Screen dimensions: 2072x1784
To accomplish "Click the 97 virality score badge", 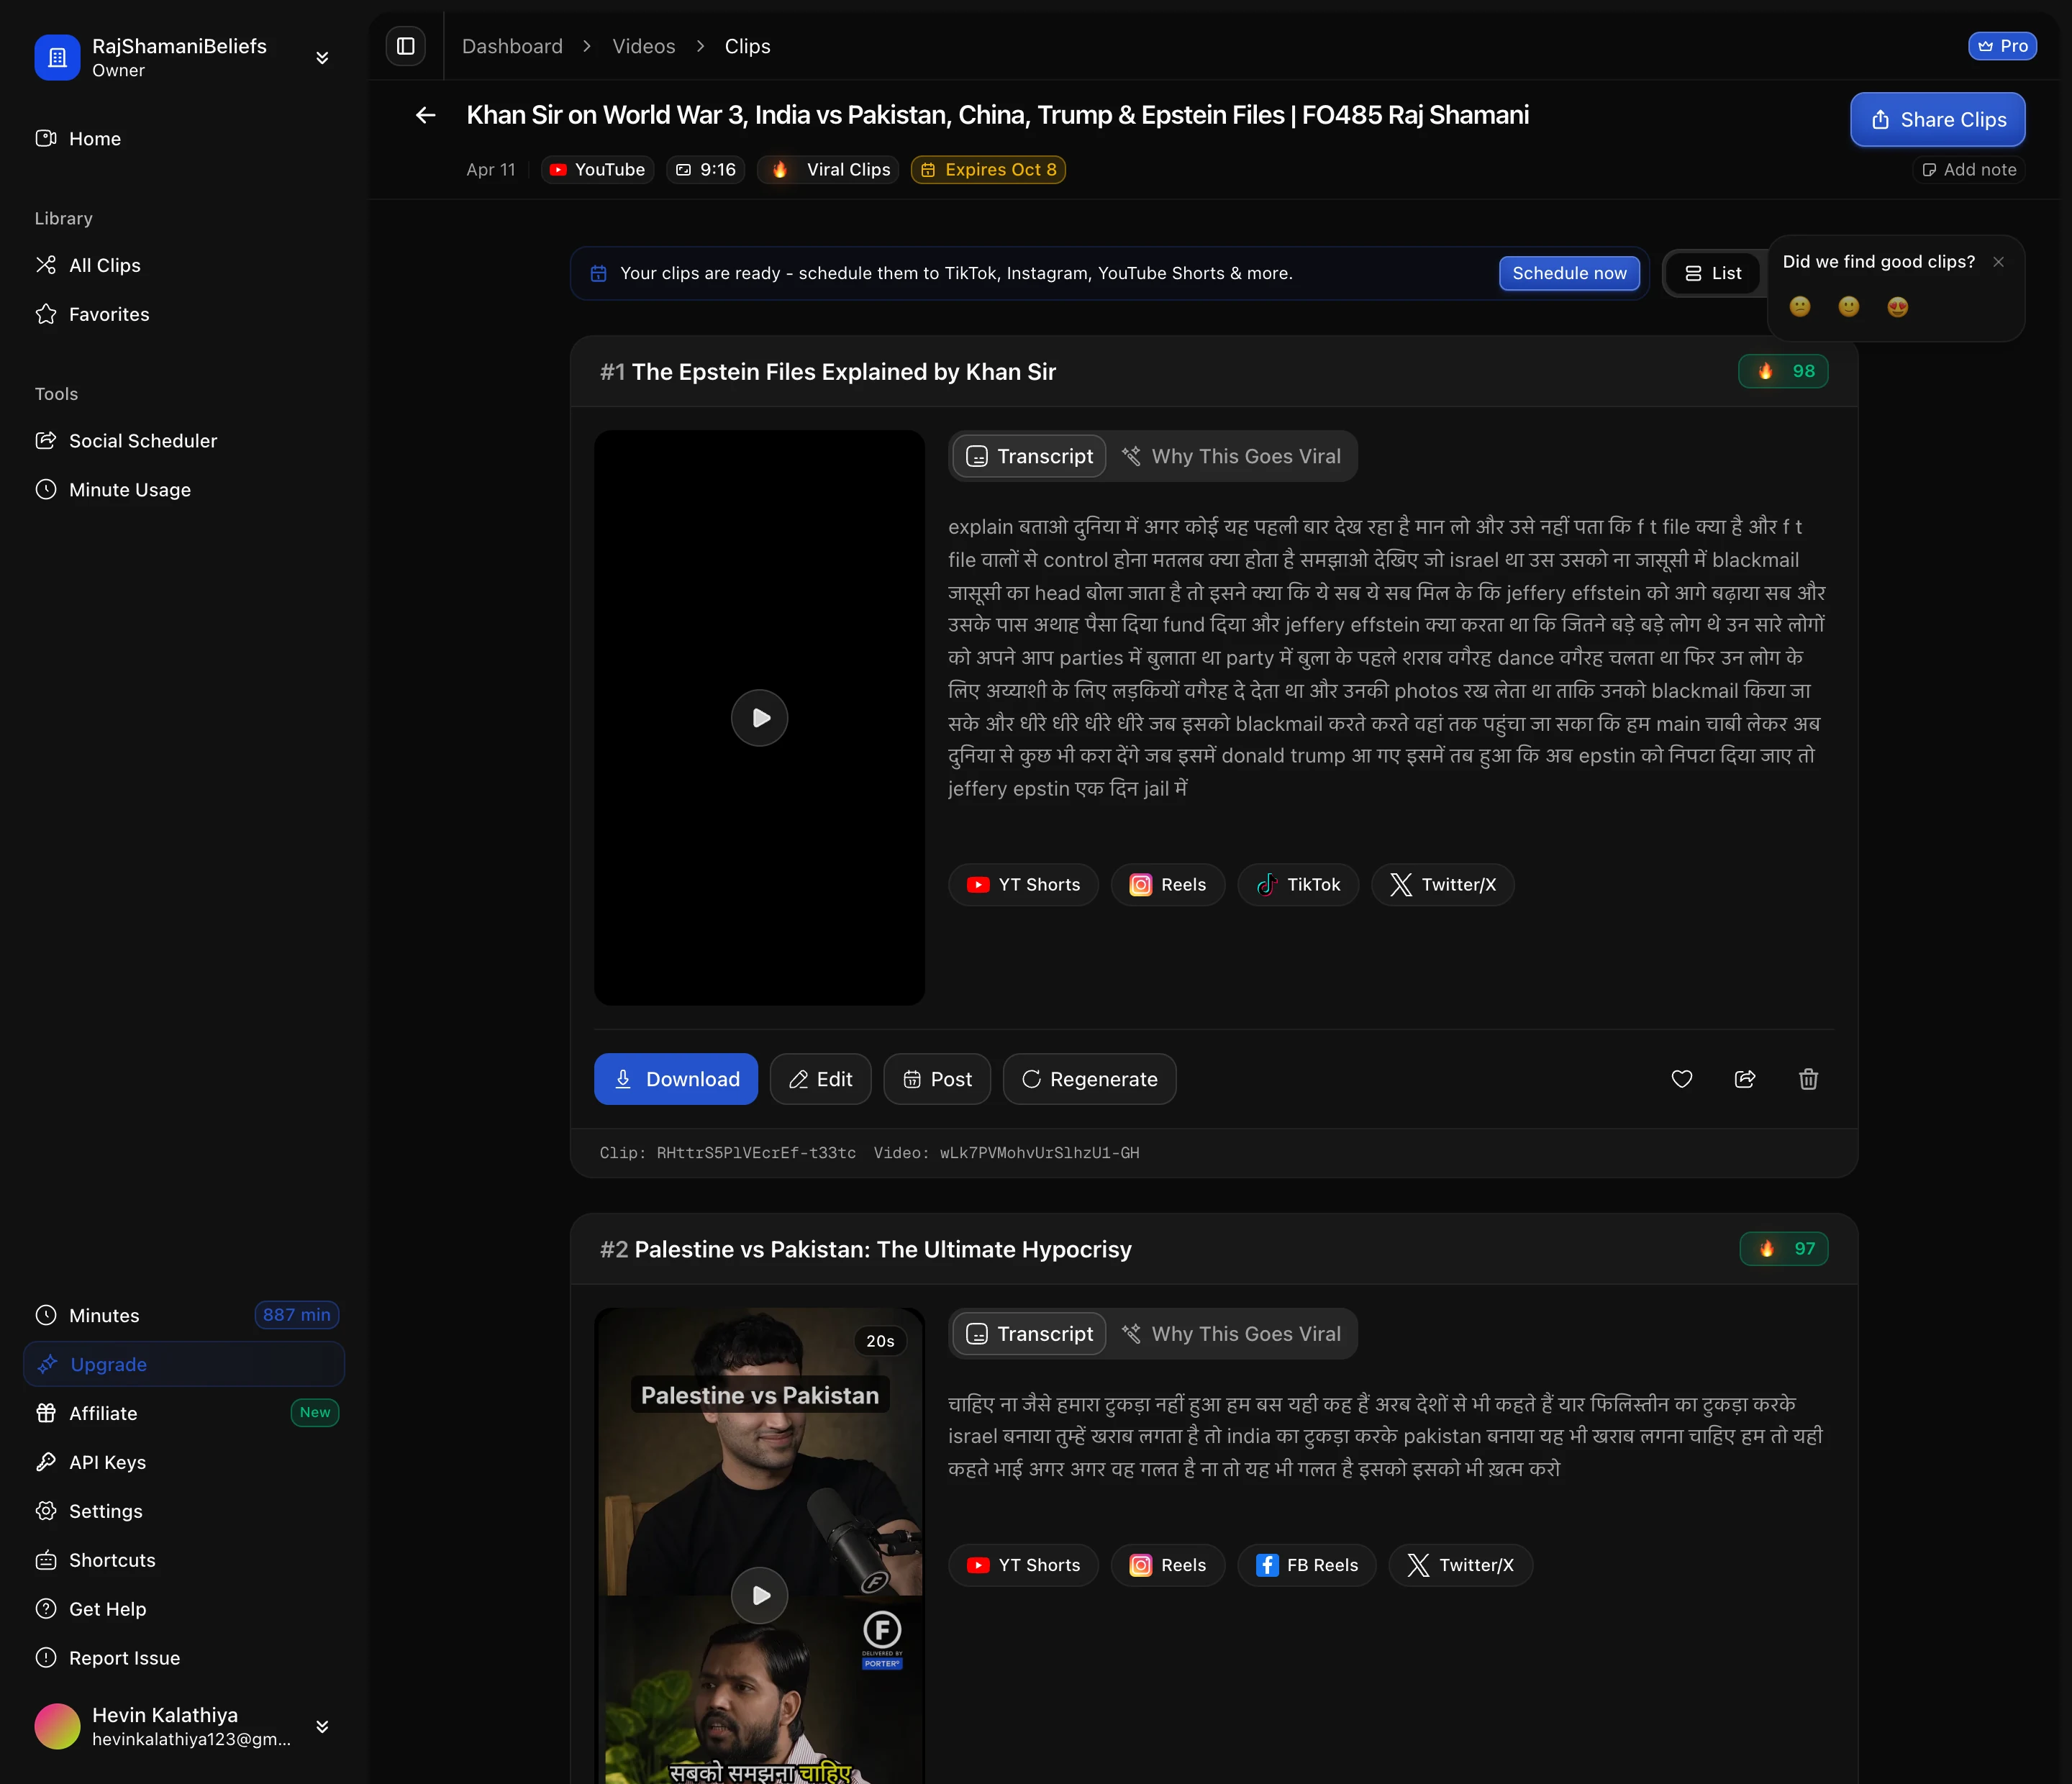I will pyautogui.click(x=1784, y=1248).
